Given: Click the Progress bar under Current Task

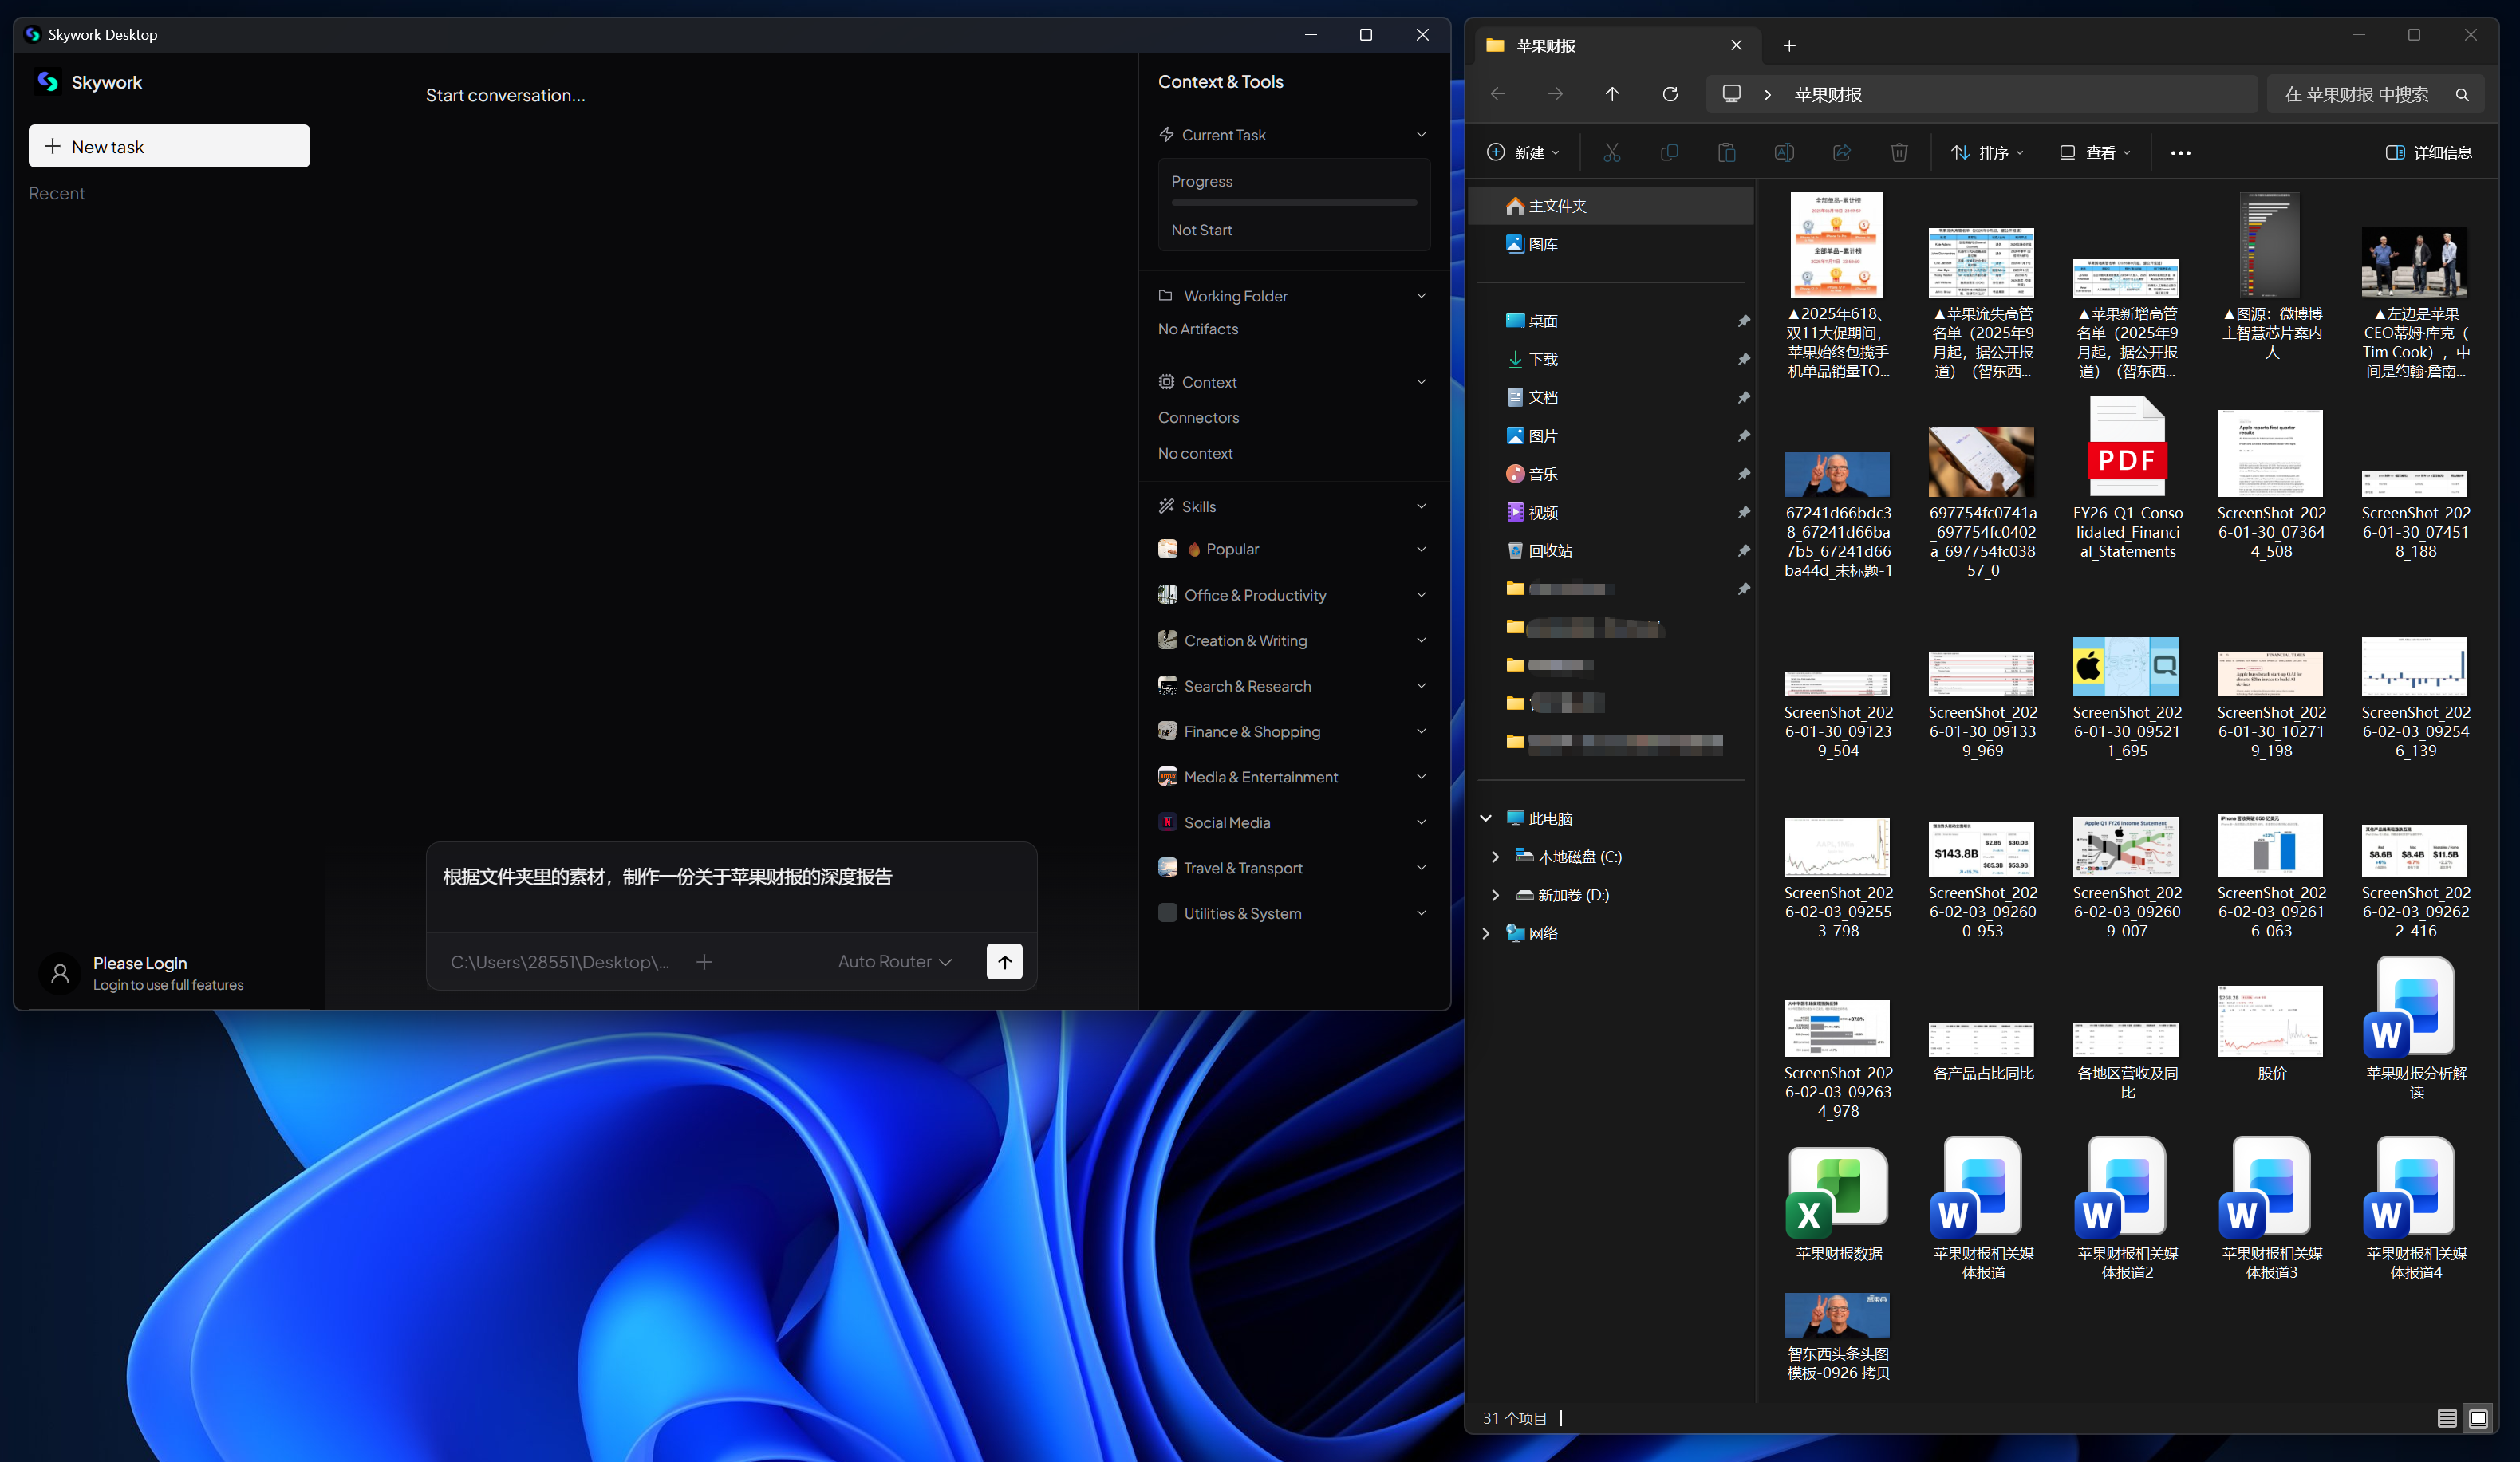Looking at the screenshot, I should [1293, 203].
